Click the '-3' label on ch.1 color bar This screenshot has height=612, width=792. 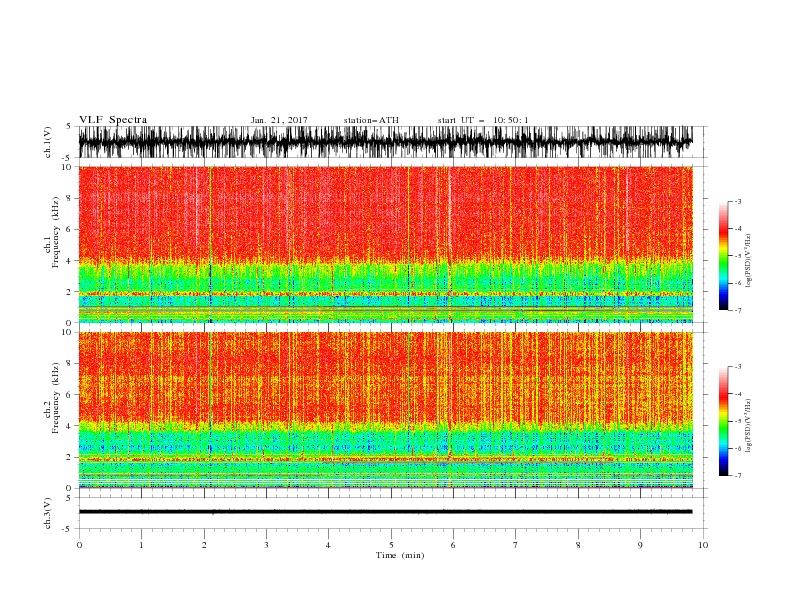point(737,201)
